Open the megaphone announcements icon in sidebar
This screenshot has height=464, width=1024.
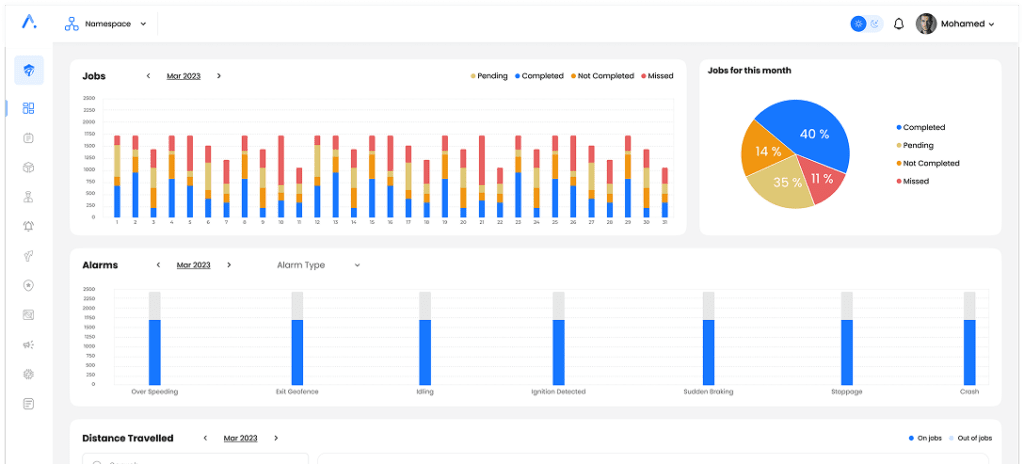coord(29,344)
